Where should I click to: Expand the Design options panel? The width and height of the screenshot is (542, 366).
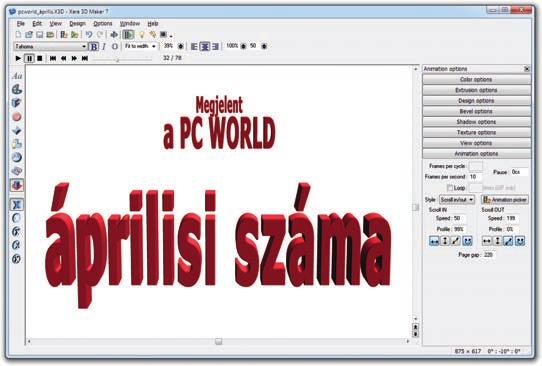(476, 101)
